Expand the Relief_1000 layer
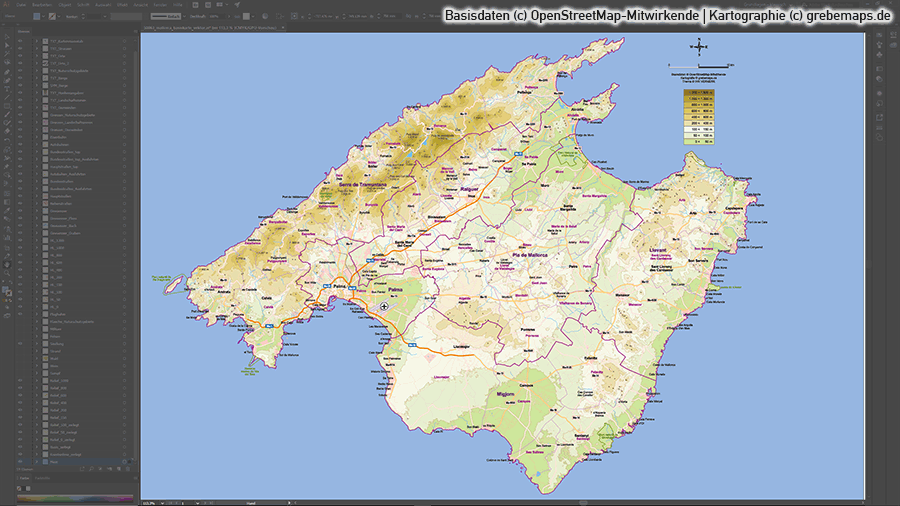The height and width of the screenshot is (506, 900). point(36,381)
